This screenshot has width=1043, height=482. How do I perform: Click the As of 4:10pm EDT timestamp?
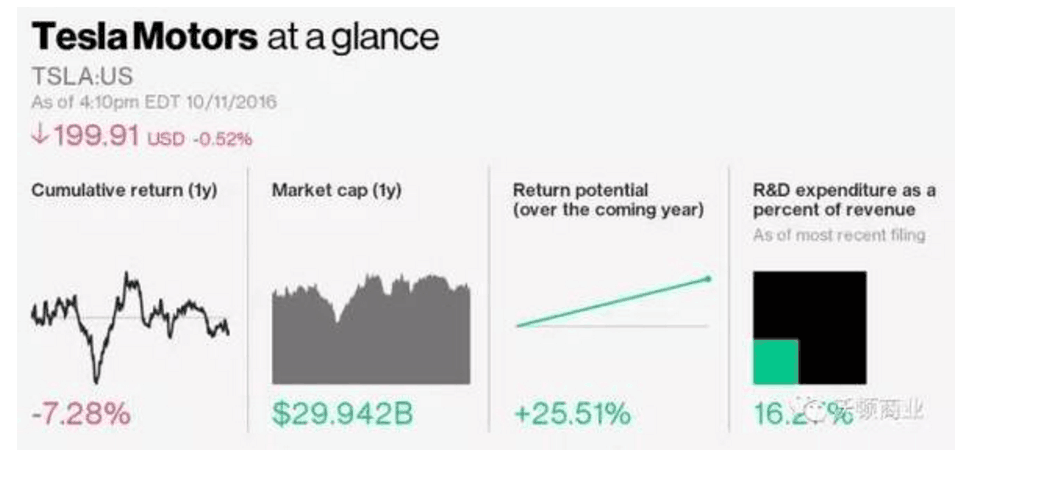pyautogui.click(x=154, y=103)
